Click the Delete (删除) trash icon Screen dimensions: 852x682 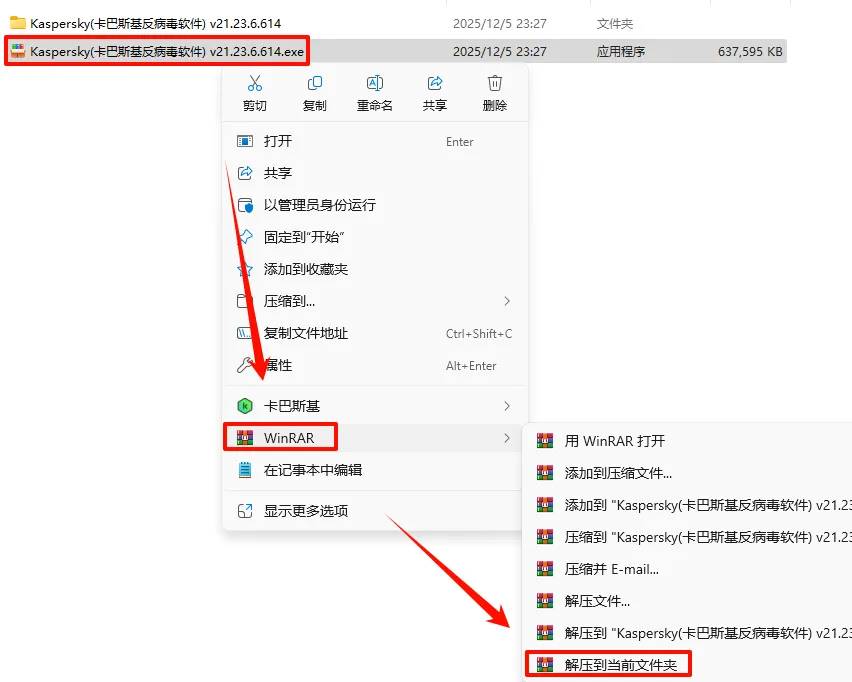494,83
